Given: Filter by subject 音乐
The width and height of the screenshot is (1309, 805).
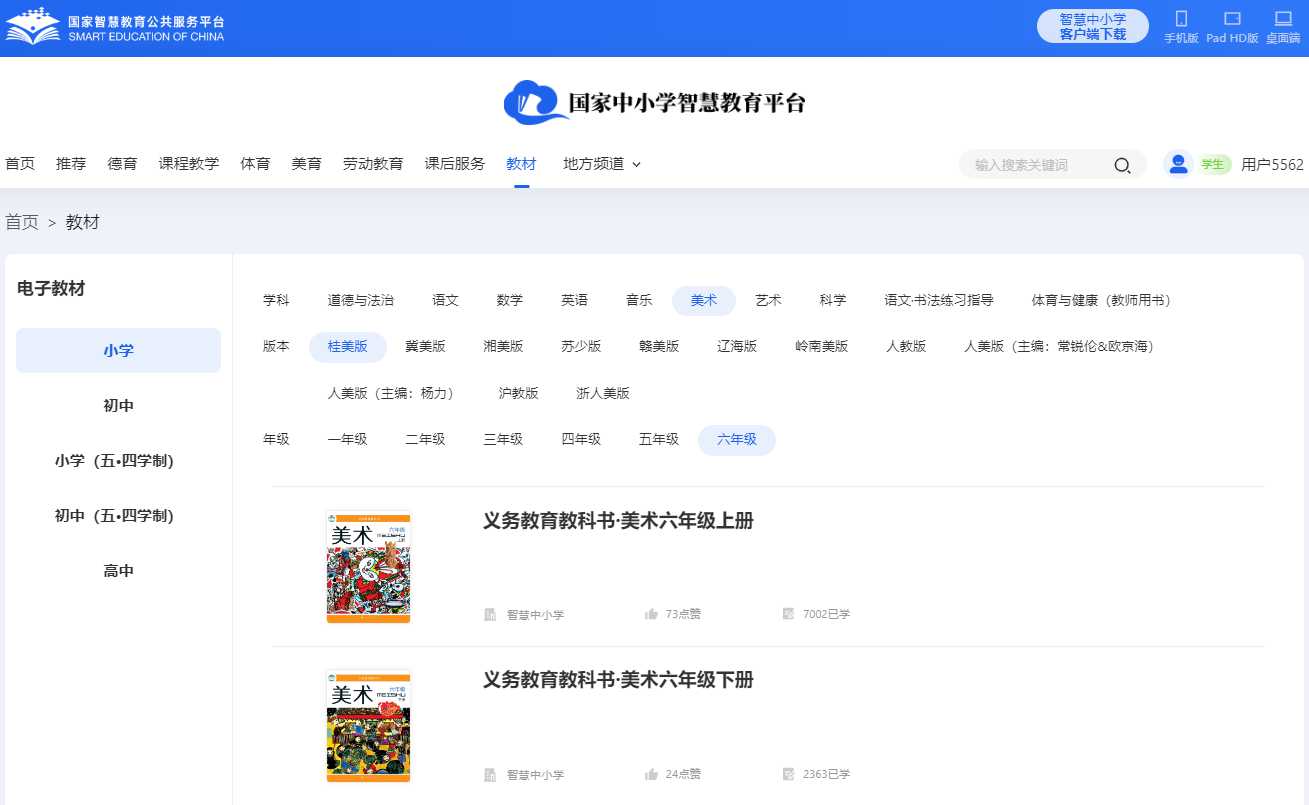Looking at the screenshot, I should [x=640, y=300].
